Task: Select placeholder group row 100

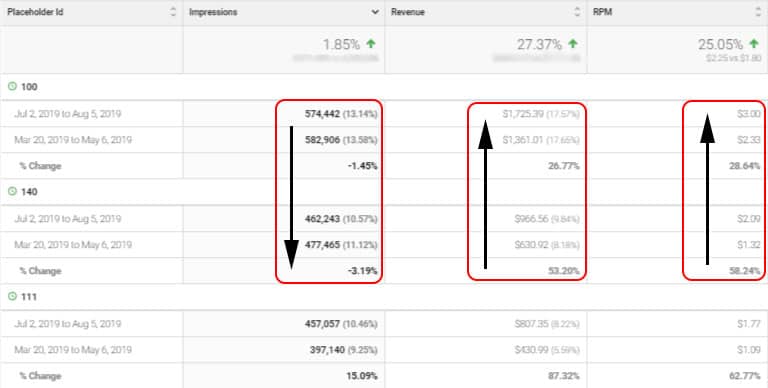Action: tap(384, 87)
